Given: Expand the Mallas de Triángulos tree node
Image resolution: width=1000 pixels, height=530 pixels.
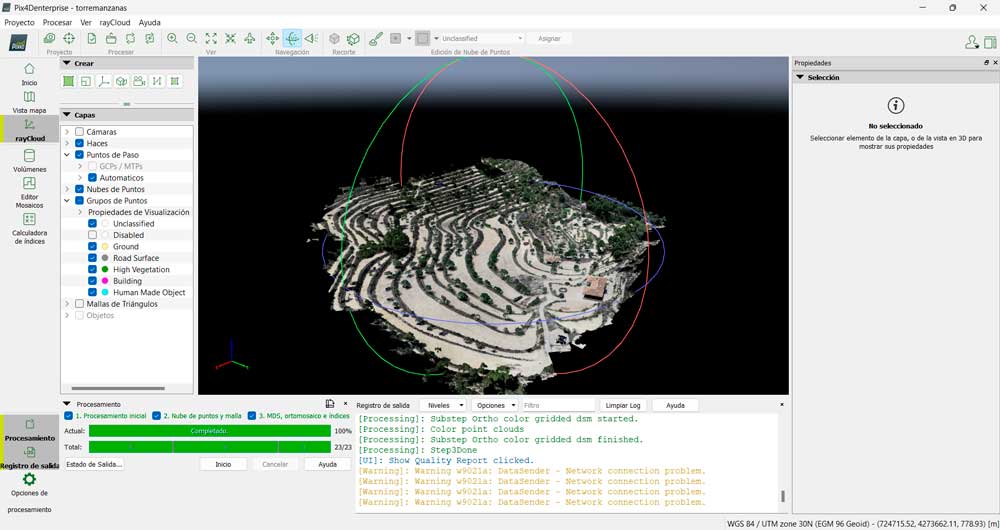Looking at the screenshot, I should (67, 304).
